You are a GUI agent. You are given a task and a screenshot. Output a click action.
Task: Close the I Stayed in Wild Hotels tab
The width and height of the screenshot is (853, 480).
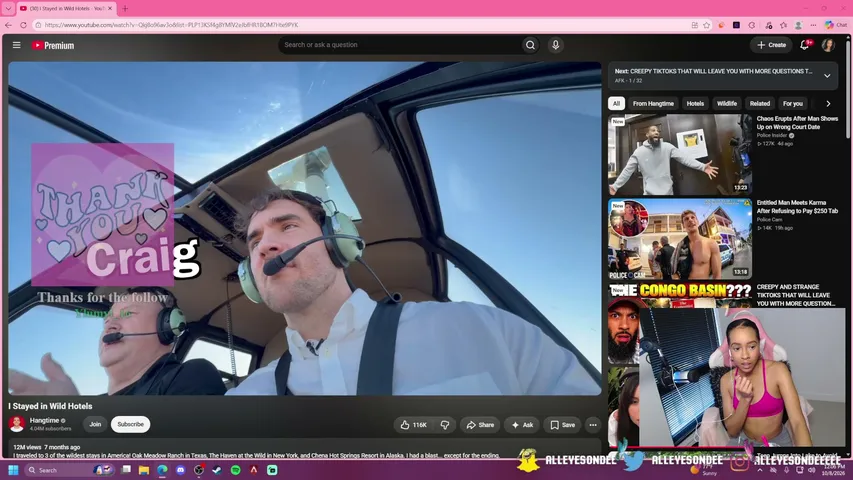tap(110, 9)
